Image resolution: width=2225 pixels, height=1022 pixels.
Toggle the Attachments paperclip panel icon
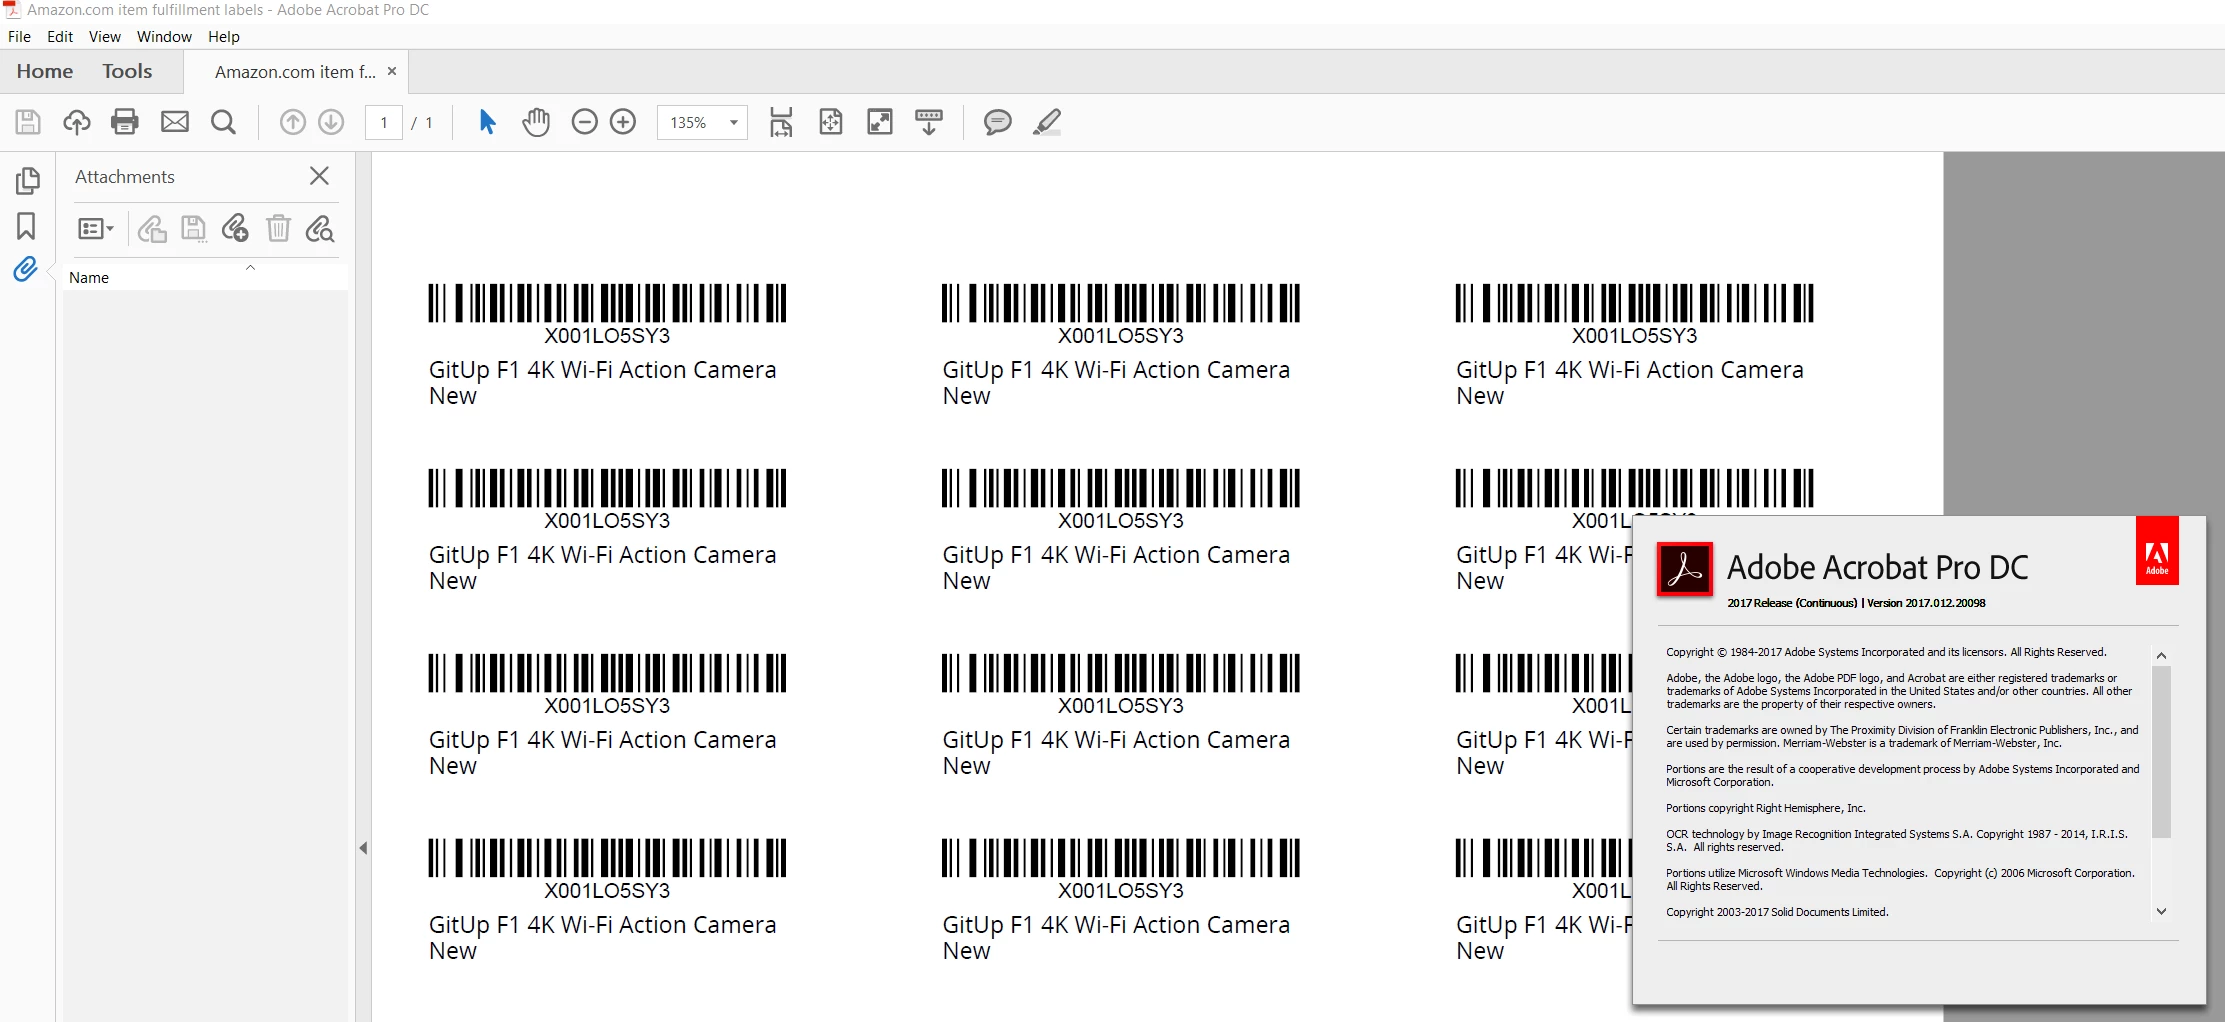25,269
